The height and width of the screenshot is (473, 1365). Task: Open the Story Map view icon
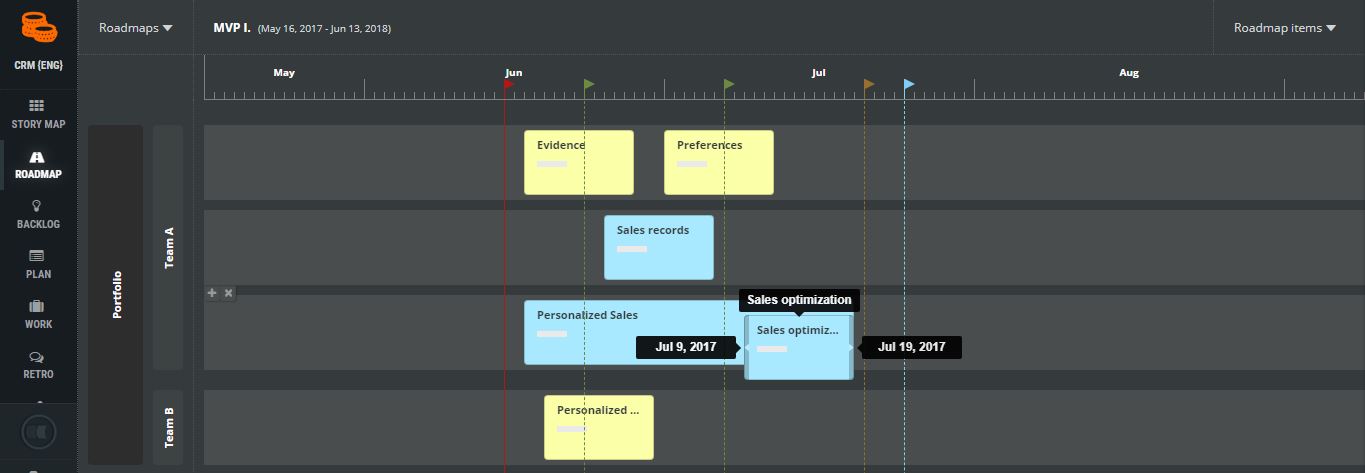point(37,105)
